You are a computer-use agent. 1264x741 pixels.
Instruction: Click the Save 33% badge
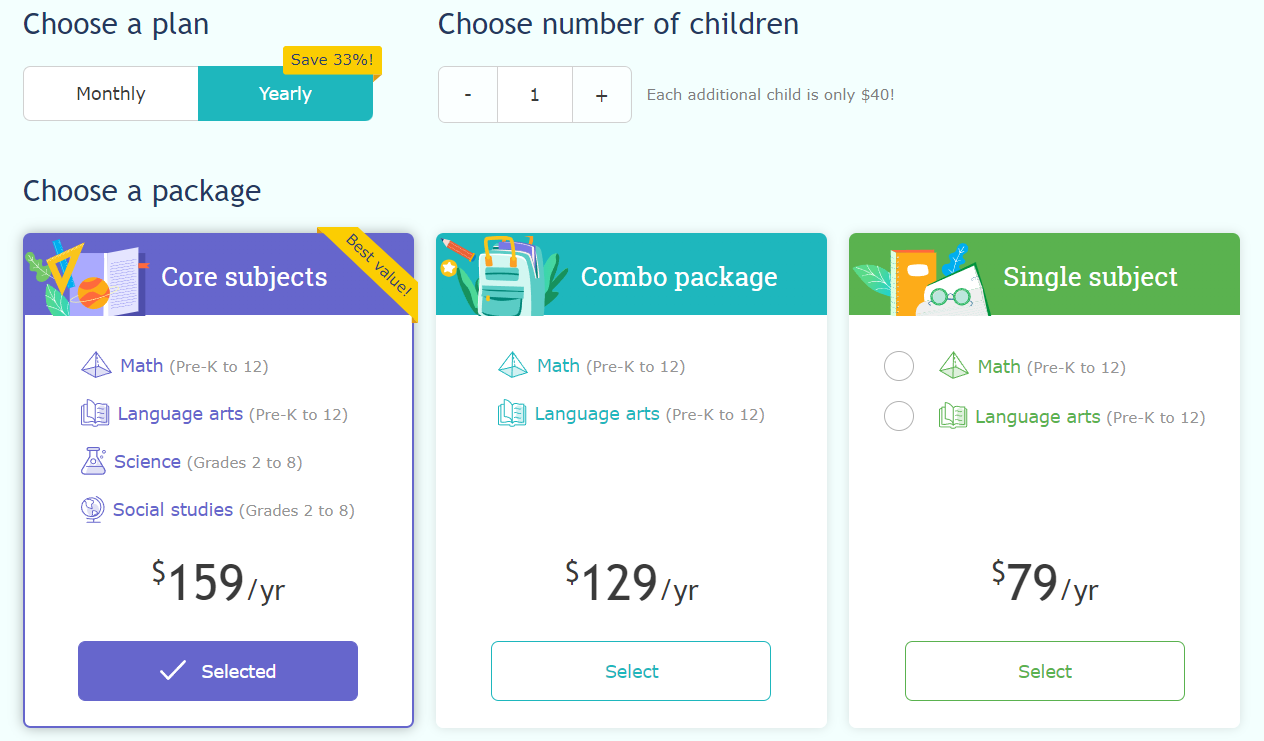[x=332, y=60]
